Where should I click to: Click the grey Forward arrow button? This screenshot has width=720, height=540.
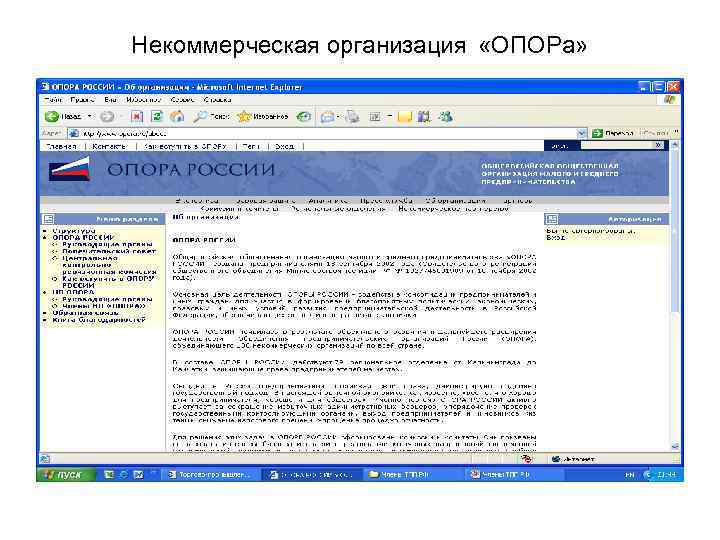(x=107, y=117)
